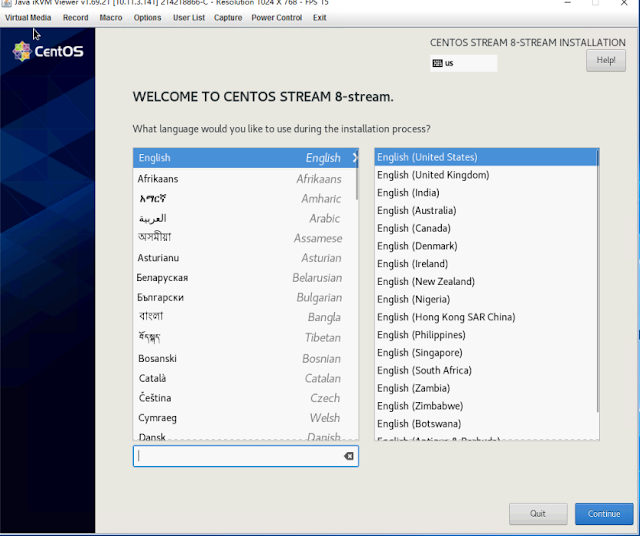Select English (United Kingdom) locale
Viewport: 640px width, 536px height.
tap(486, 175)
